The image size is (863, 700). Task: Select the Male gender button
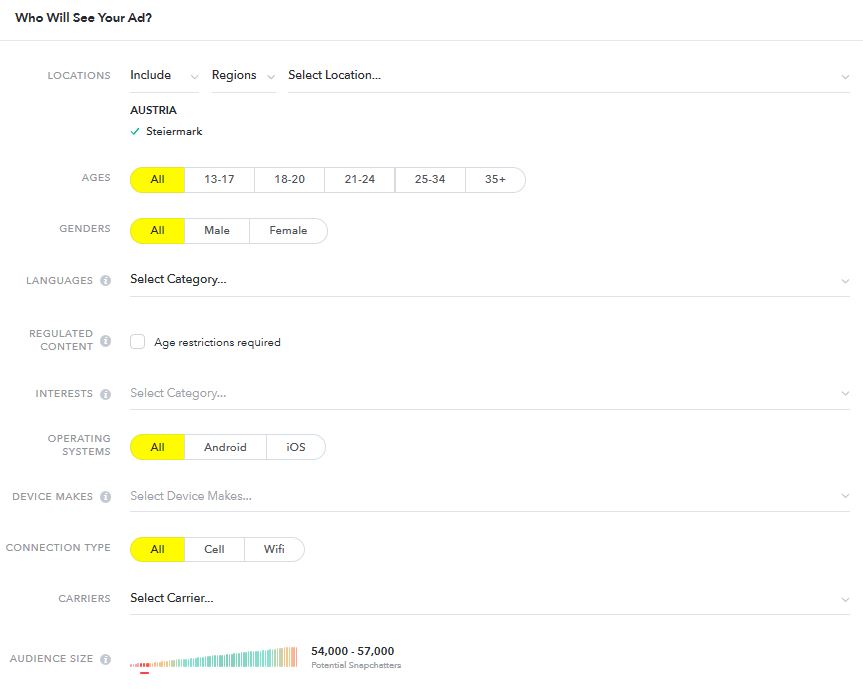point(217,231)
